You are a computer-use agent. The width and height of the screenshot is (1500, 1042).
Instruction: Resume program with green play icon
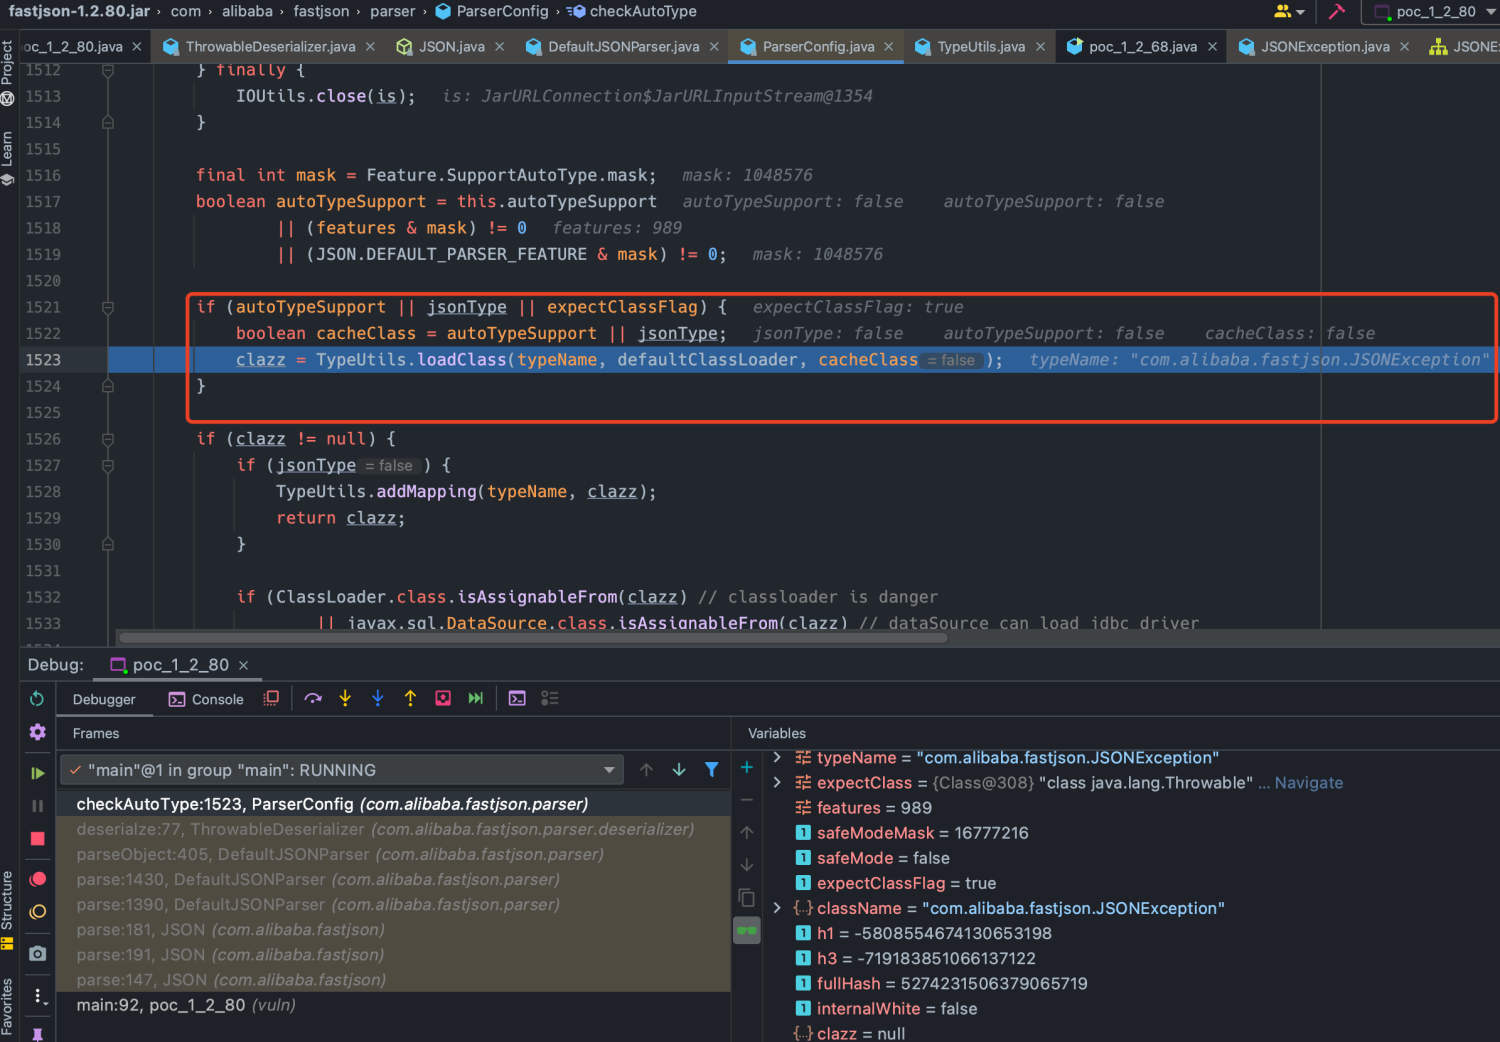pos(37,773)
